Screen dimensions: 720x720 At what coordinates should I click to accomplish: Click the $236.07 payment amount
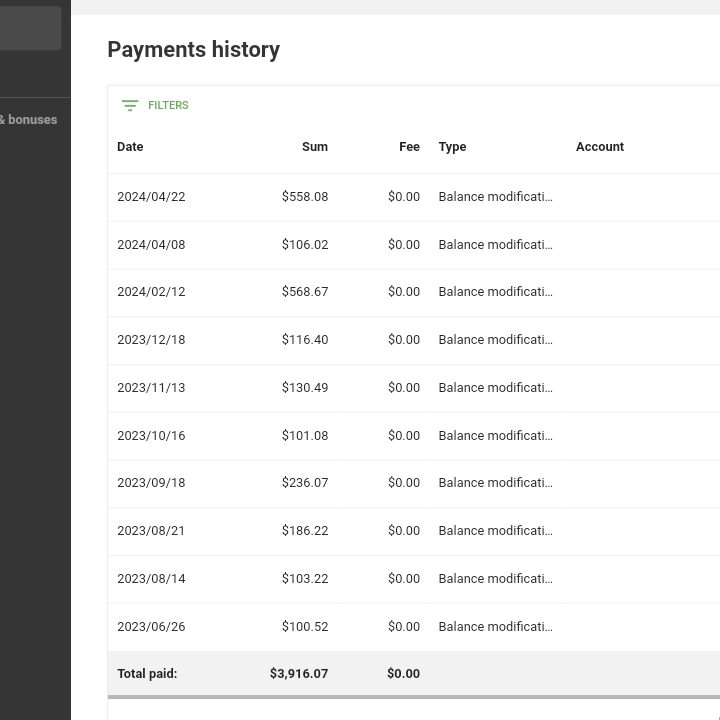[305, 483]
